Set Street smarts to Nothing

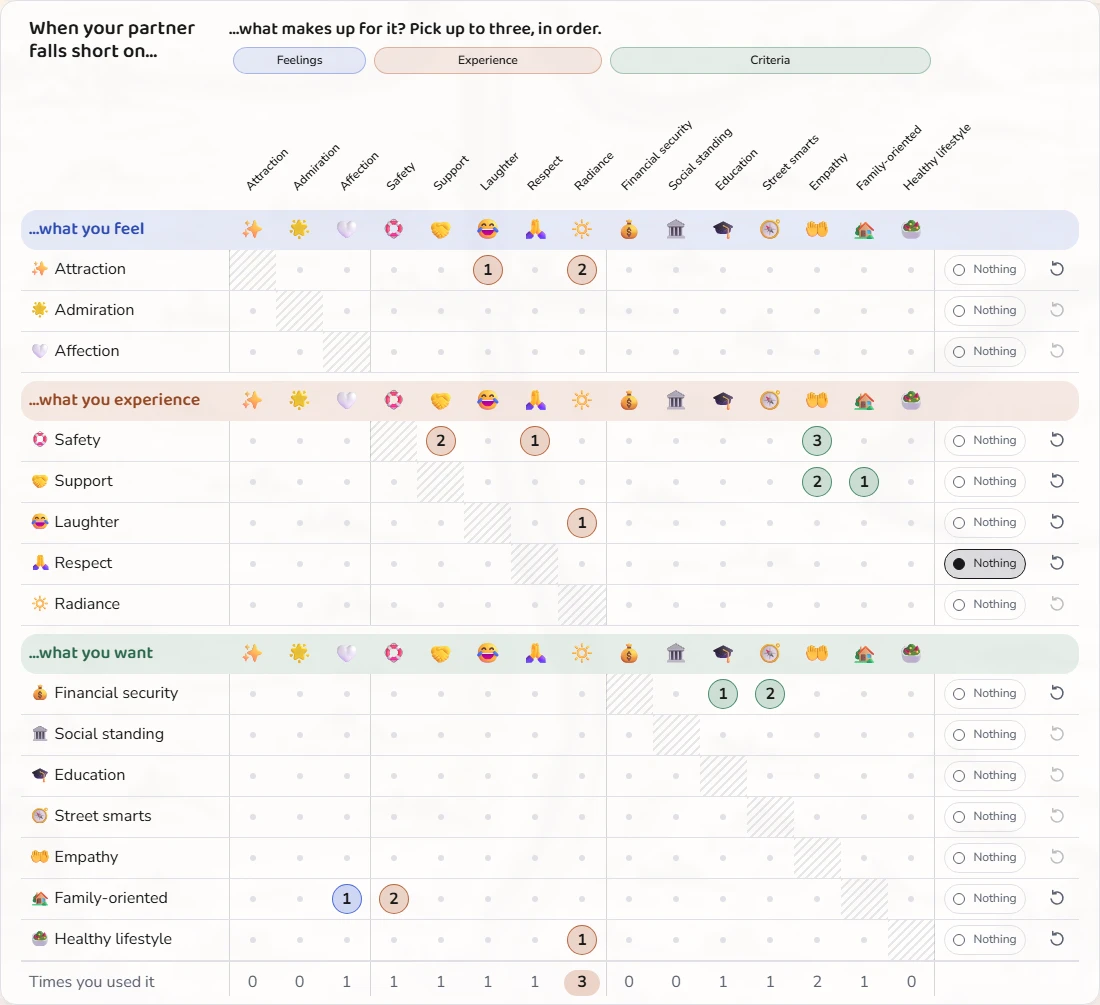tap(985, 816)
